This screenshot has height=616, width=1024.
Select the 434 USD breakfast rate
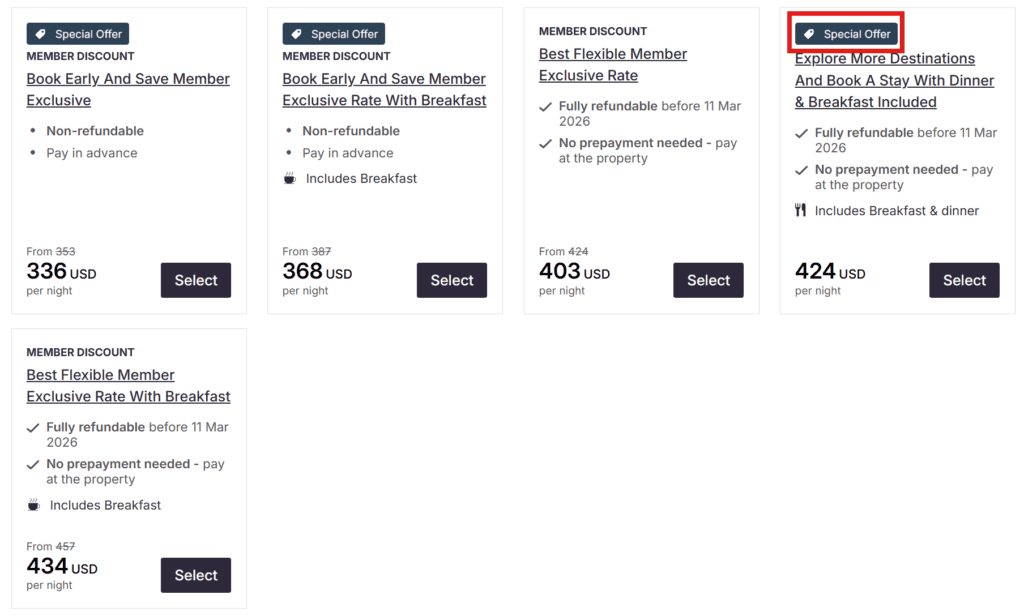[196, 575]
